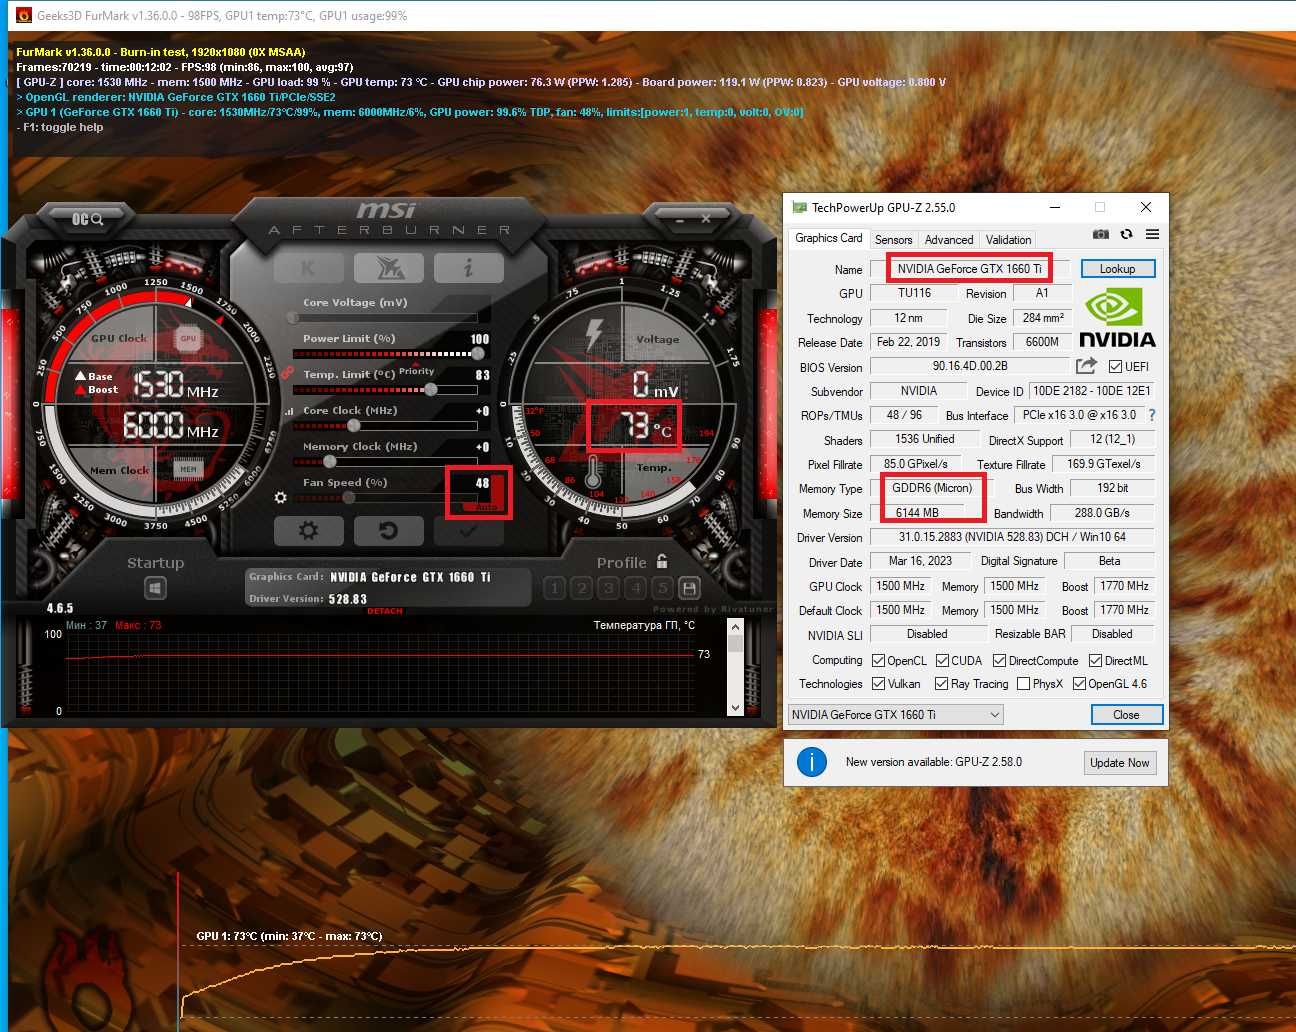
Task: Toggle the CUDA checkbox
Action: point(942,661)
